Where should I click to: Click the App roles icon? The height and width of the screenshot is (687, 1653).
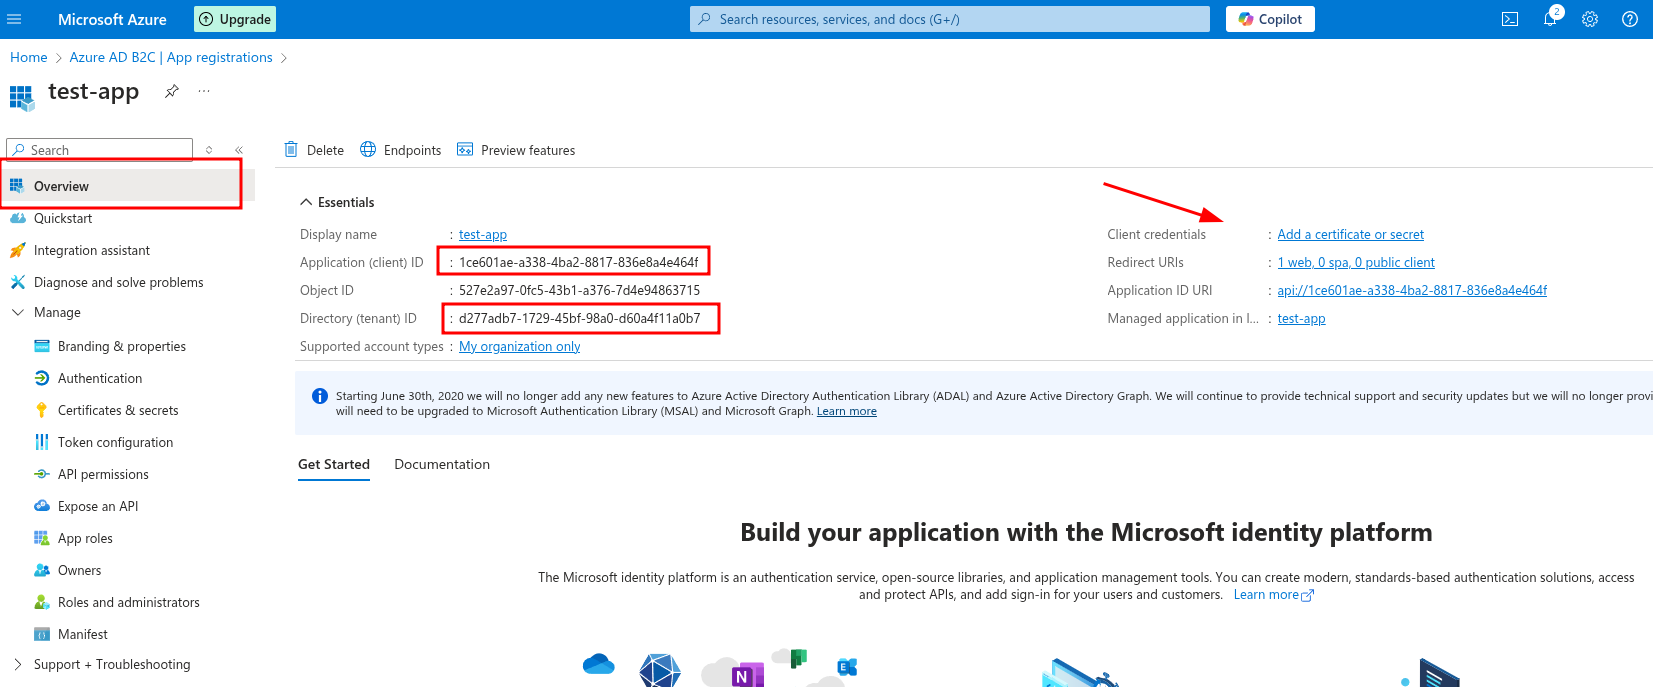coord(42,538)
